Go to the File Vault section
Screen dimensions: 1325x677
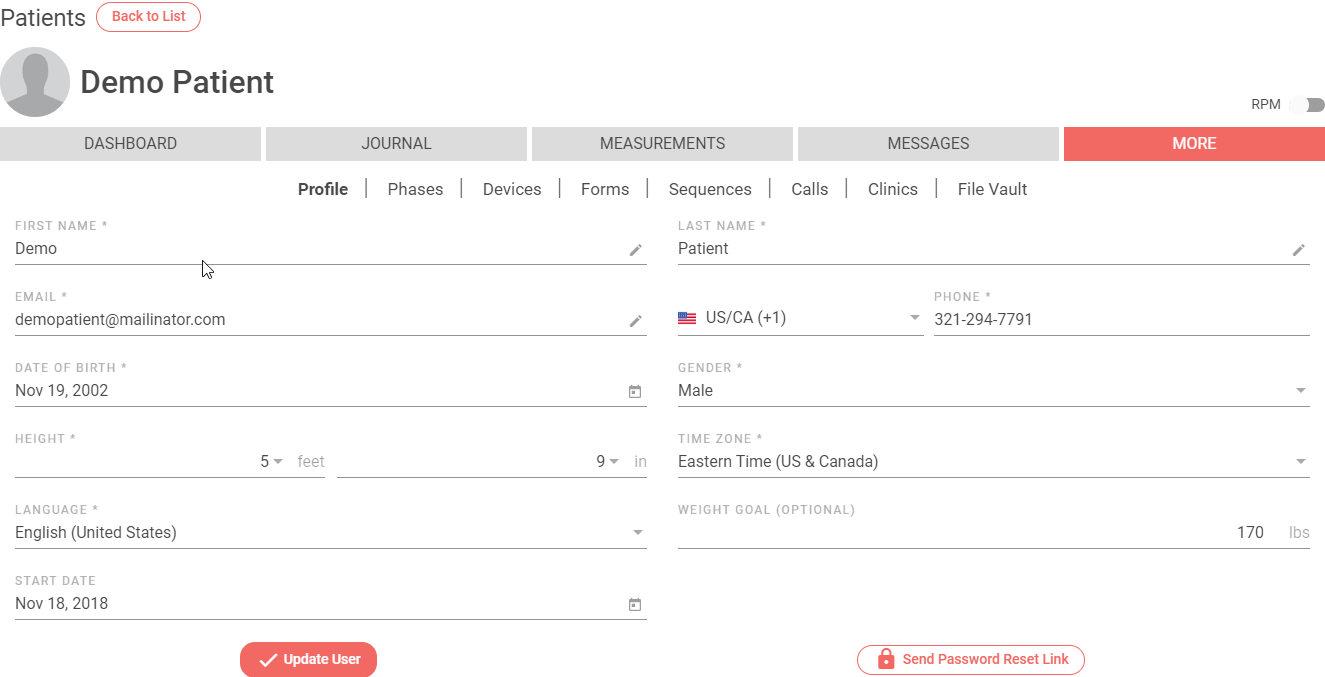click(992, 189)
